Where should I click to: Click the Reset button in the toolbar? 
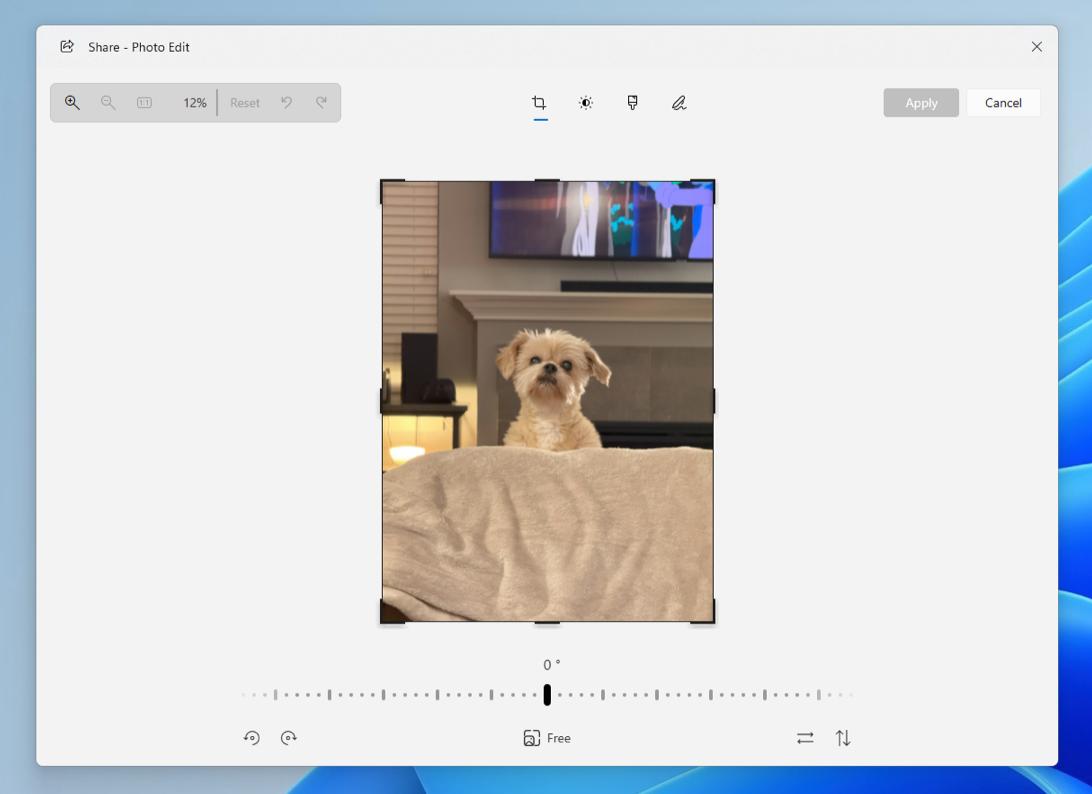pyautogui.click(x=244, y=103)
